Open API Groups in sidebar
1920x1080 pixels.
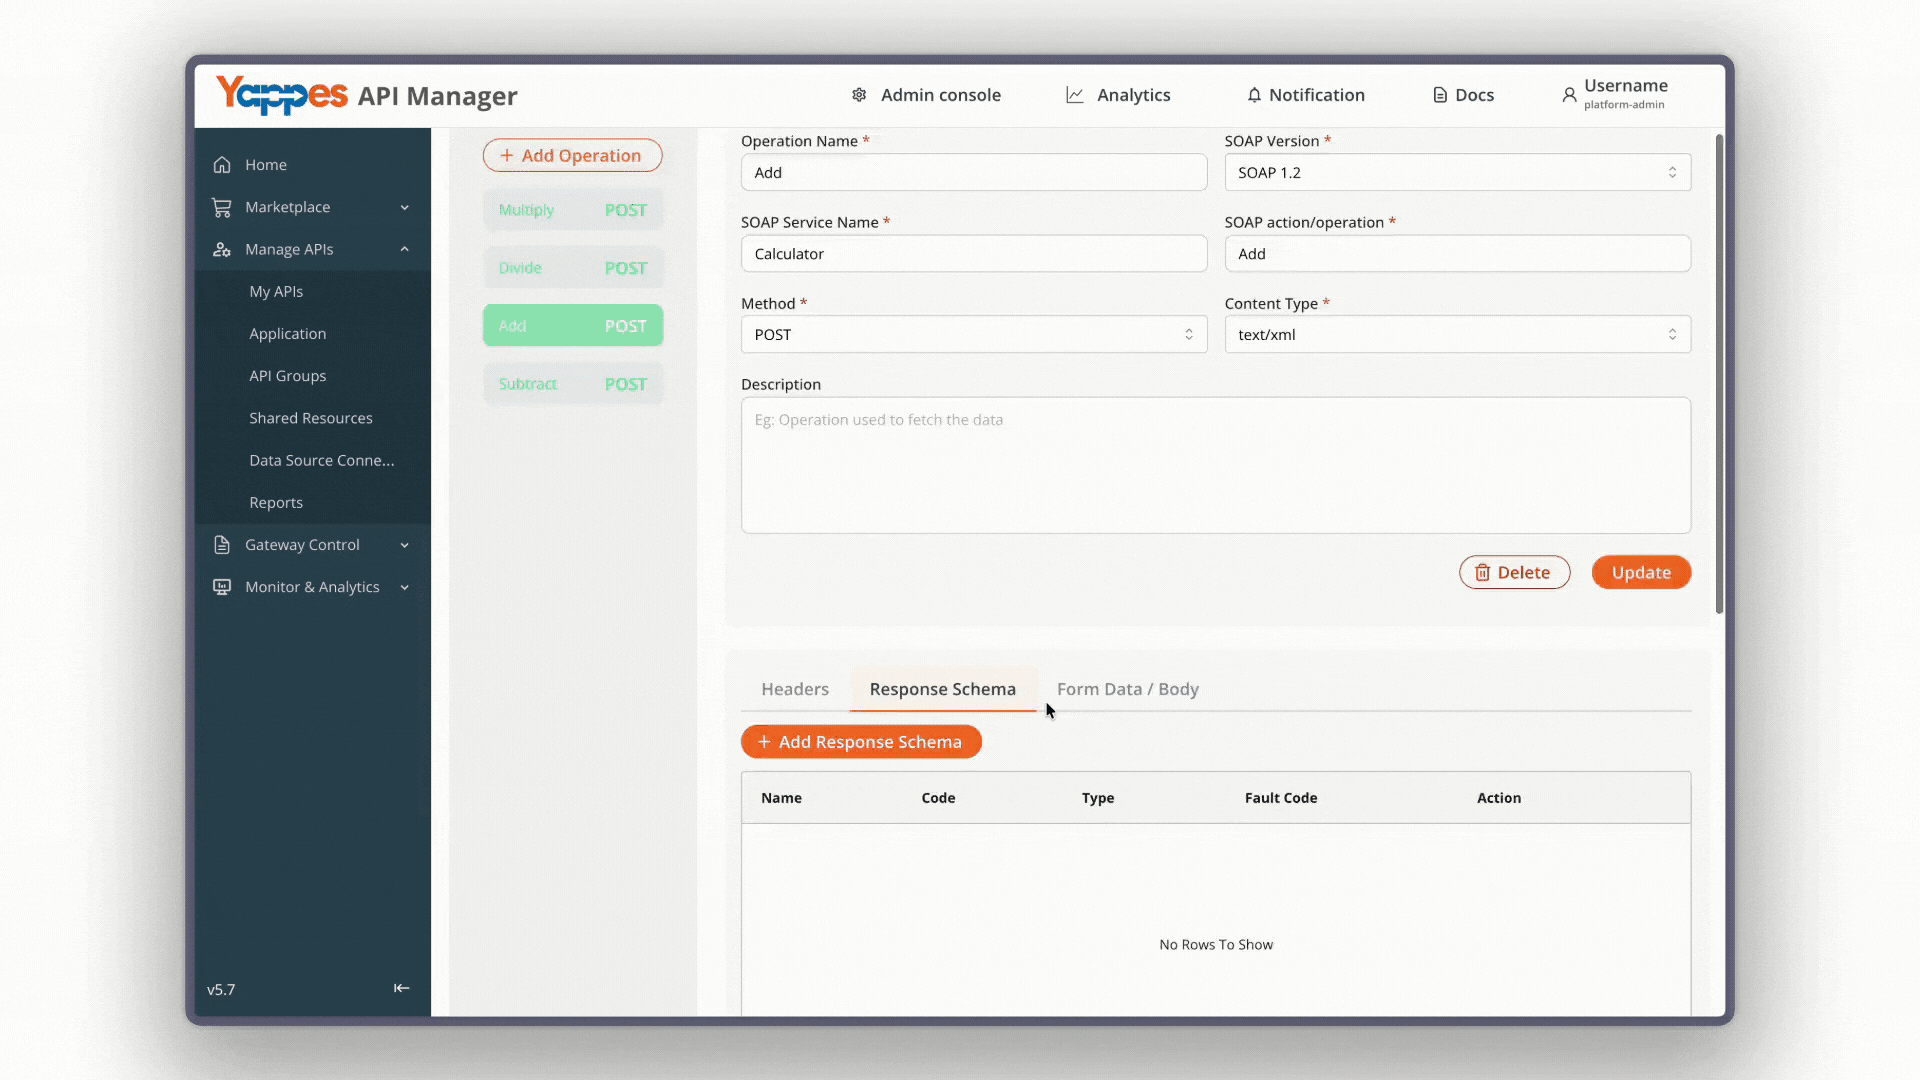point(313,376)
